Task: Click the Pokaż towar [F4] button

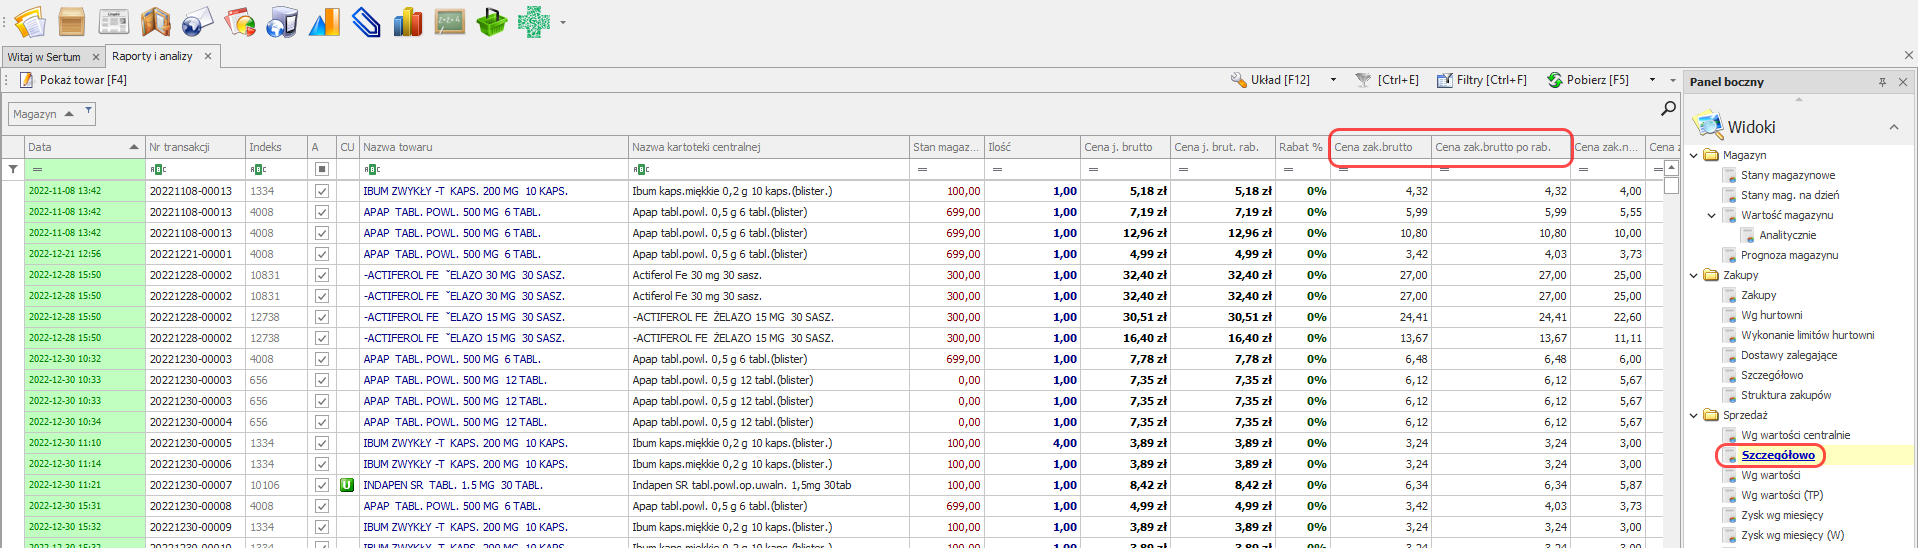Action: point(74,80)
